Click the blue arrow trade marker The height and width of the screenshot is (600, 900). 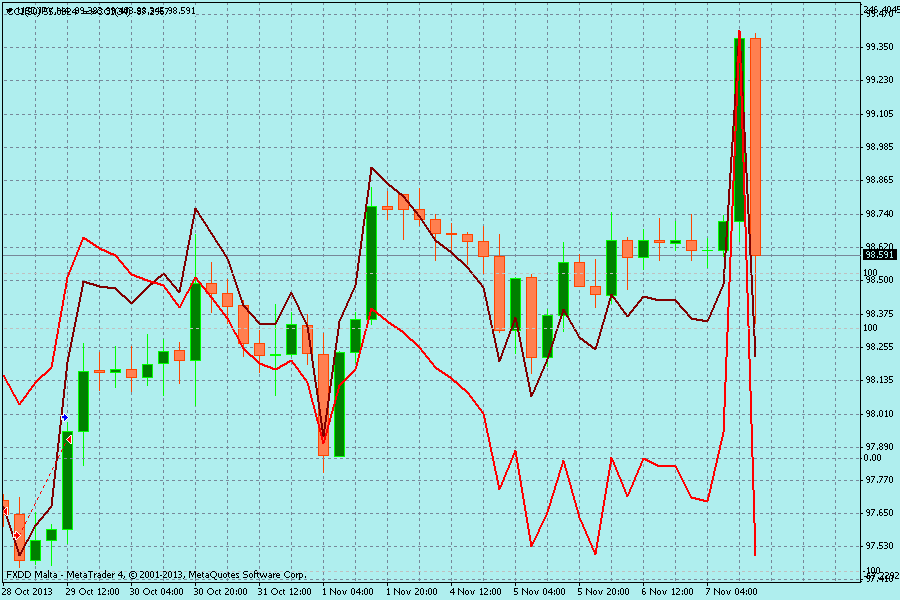pos(65,417)
